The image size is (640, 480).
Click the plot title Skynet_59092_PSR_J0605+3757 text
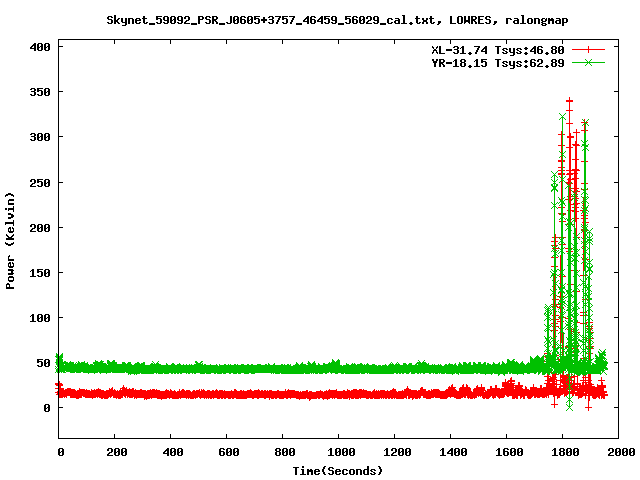[337, 20]
